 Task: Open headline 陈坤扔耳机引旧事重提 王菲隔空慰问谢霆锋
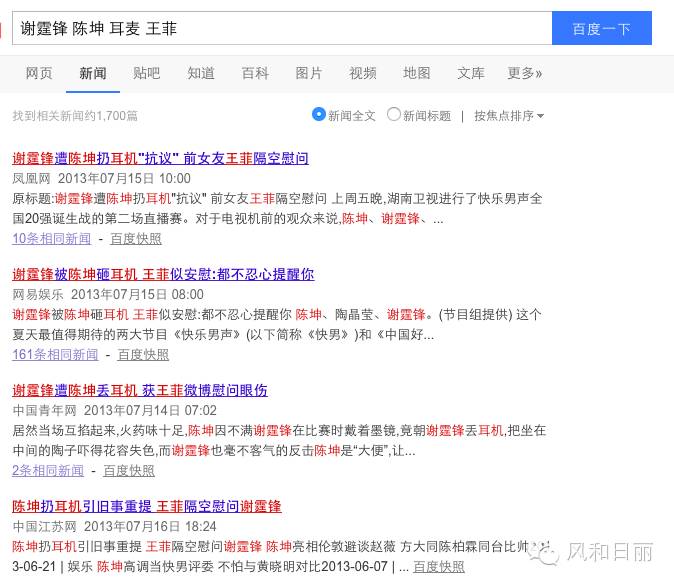pyautogui.click(x=147, y=506)
